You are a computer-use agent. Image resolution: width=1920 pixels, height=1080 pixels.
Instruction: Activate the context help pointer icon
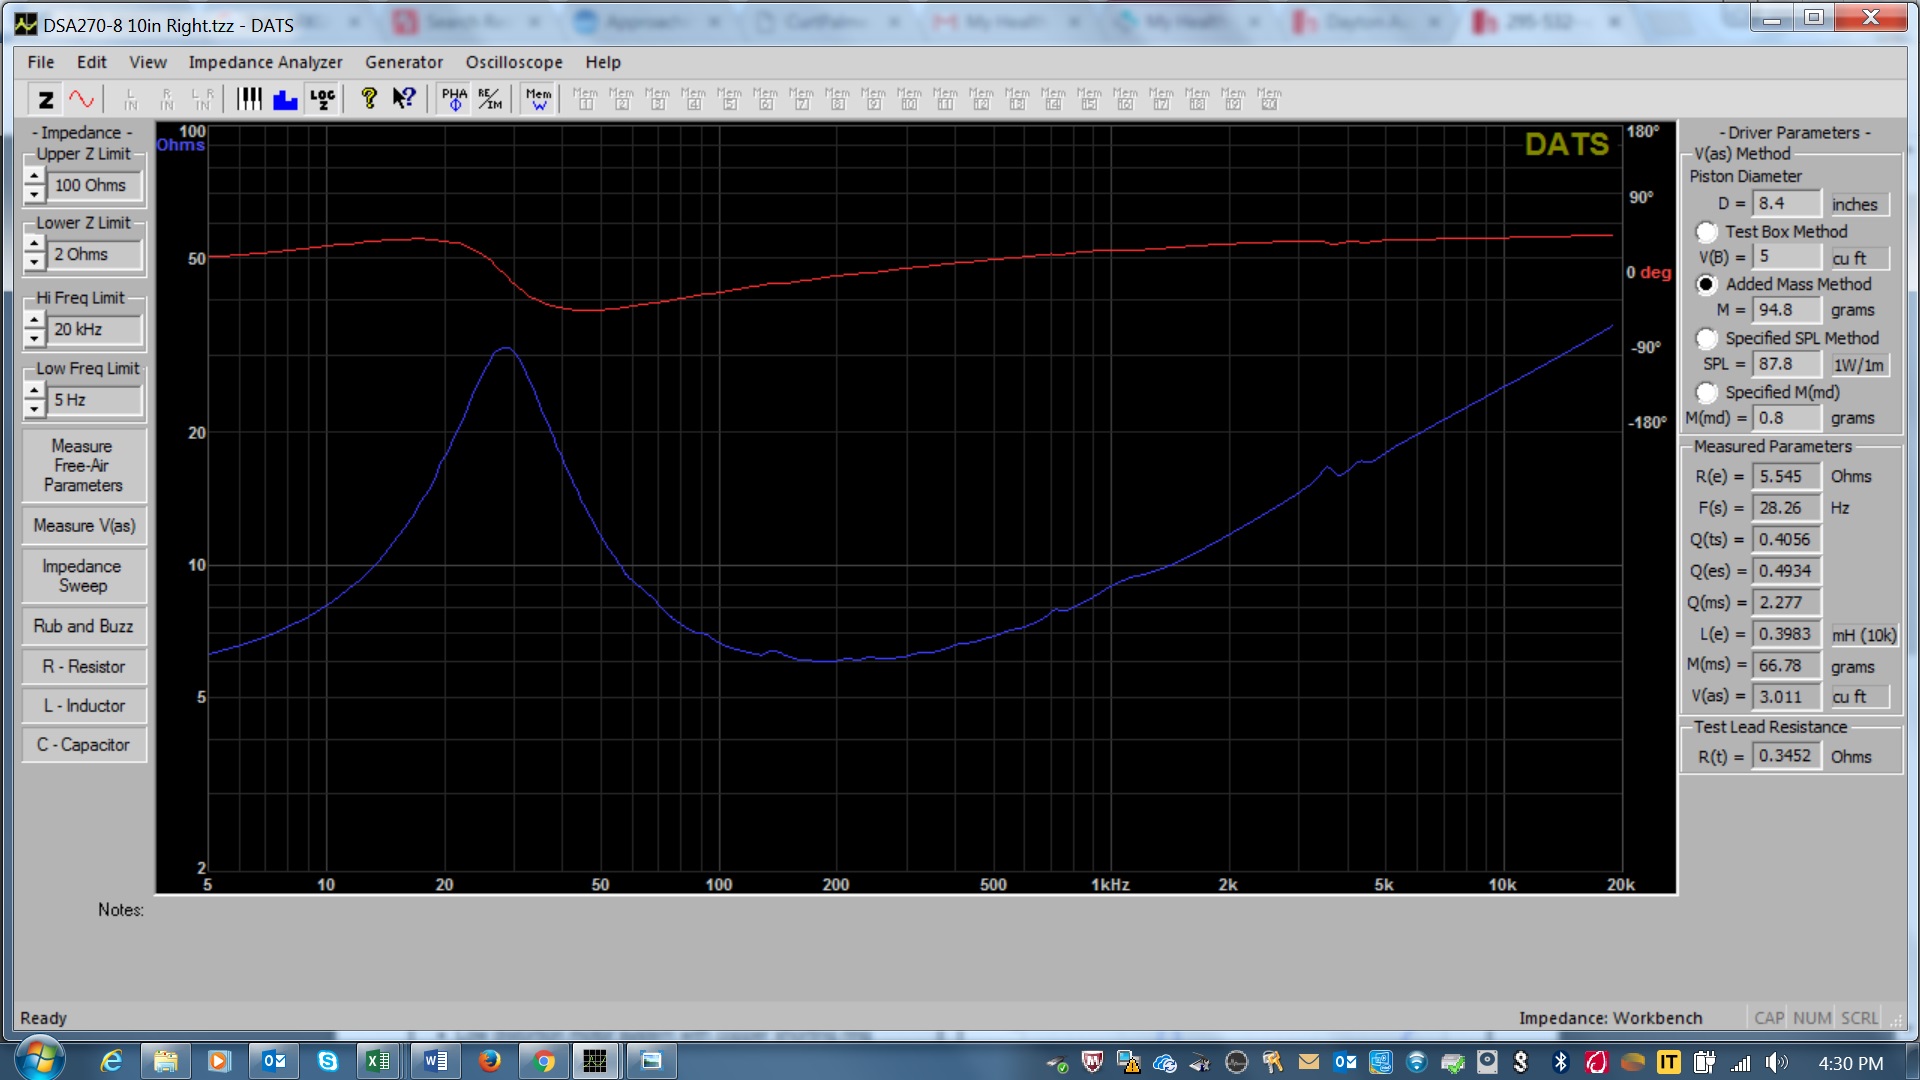404,99
